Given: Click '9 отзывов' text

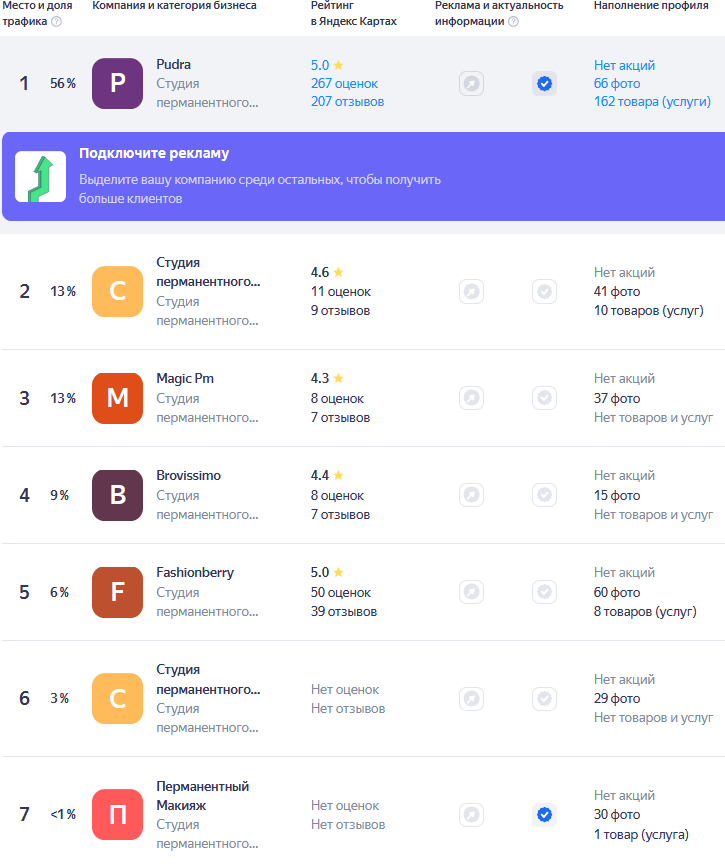Looking at the screenshot, I should 340,311.
